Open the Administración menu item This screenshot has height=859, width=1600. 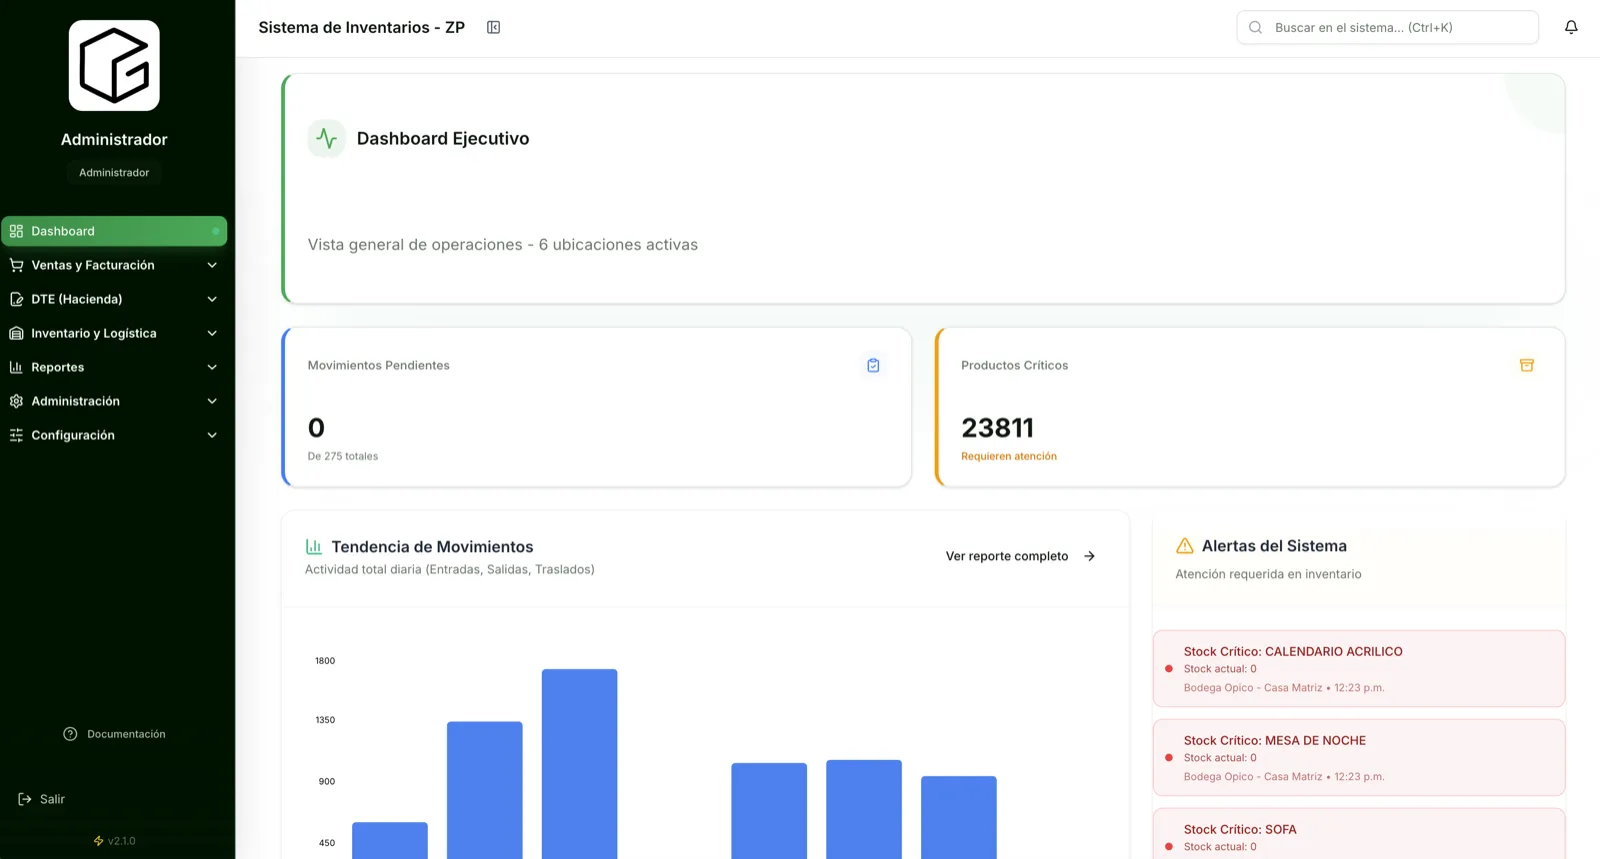tap(114, 401)
